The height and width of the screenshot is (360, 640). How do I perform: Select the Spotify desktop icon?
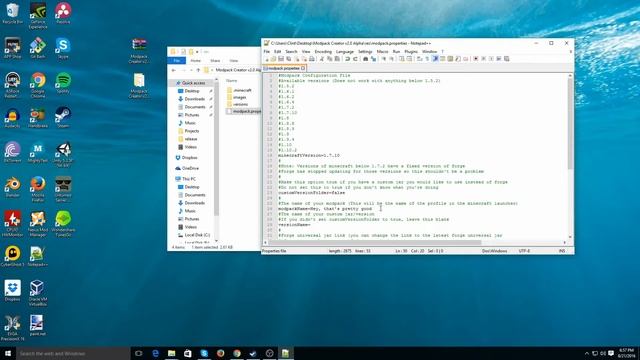pos(63,83)
